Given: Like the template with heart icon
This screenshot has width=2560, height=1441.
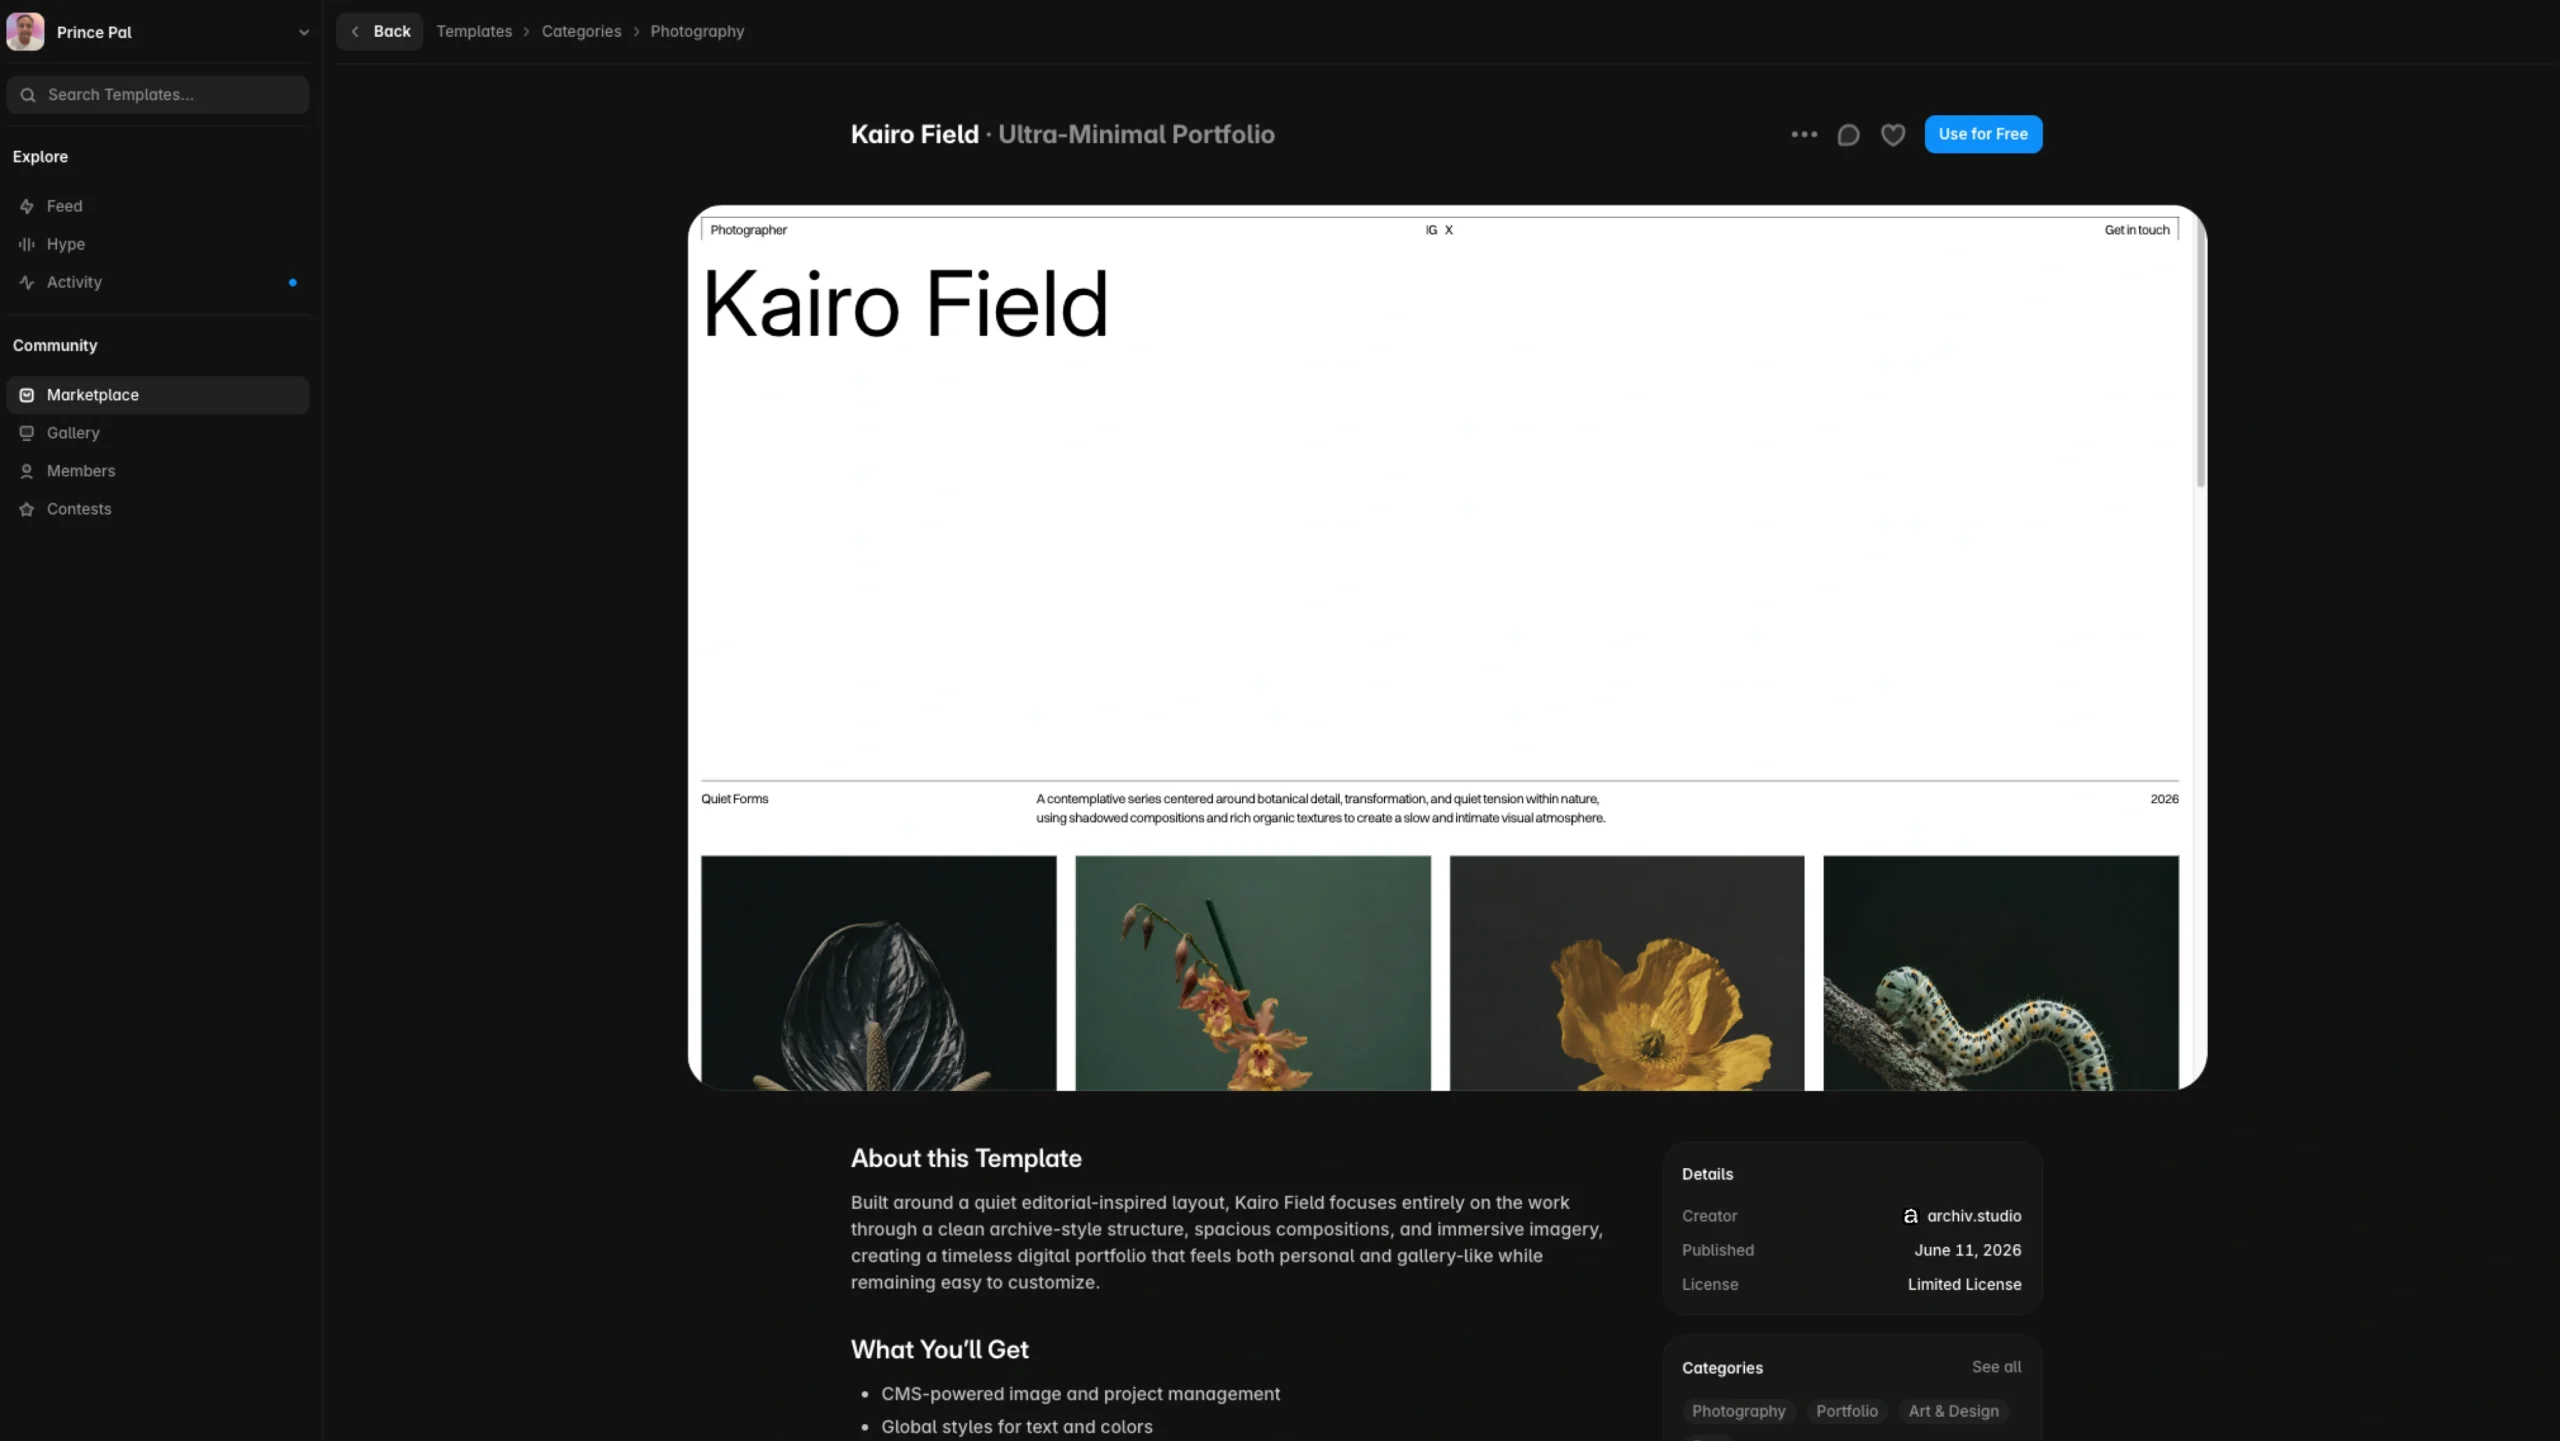Looking at the screenshot, I should [x=1893, y=134].
